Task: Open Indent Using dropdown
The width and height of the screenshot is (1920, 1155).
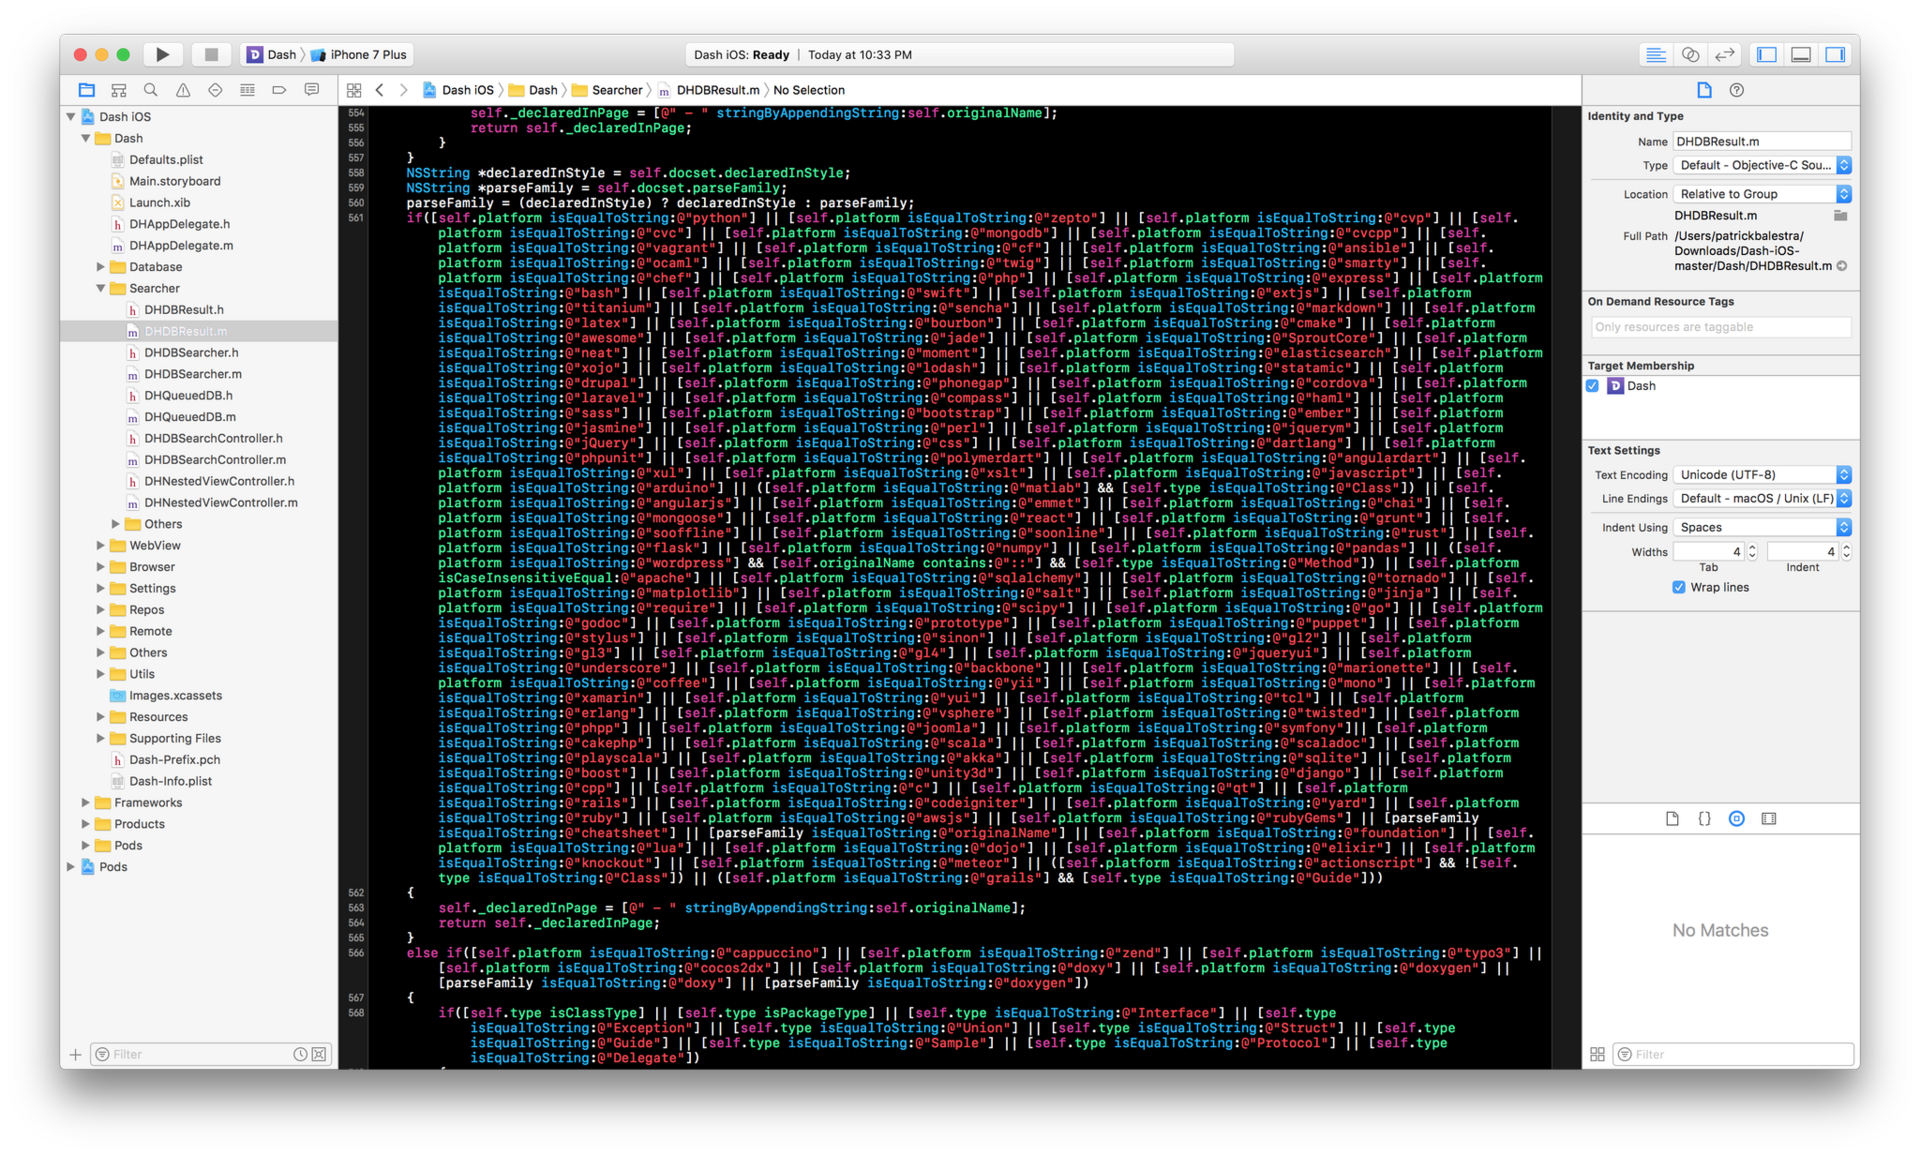Action: click(1762, 528)
